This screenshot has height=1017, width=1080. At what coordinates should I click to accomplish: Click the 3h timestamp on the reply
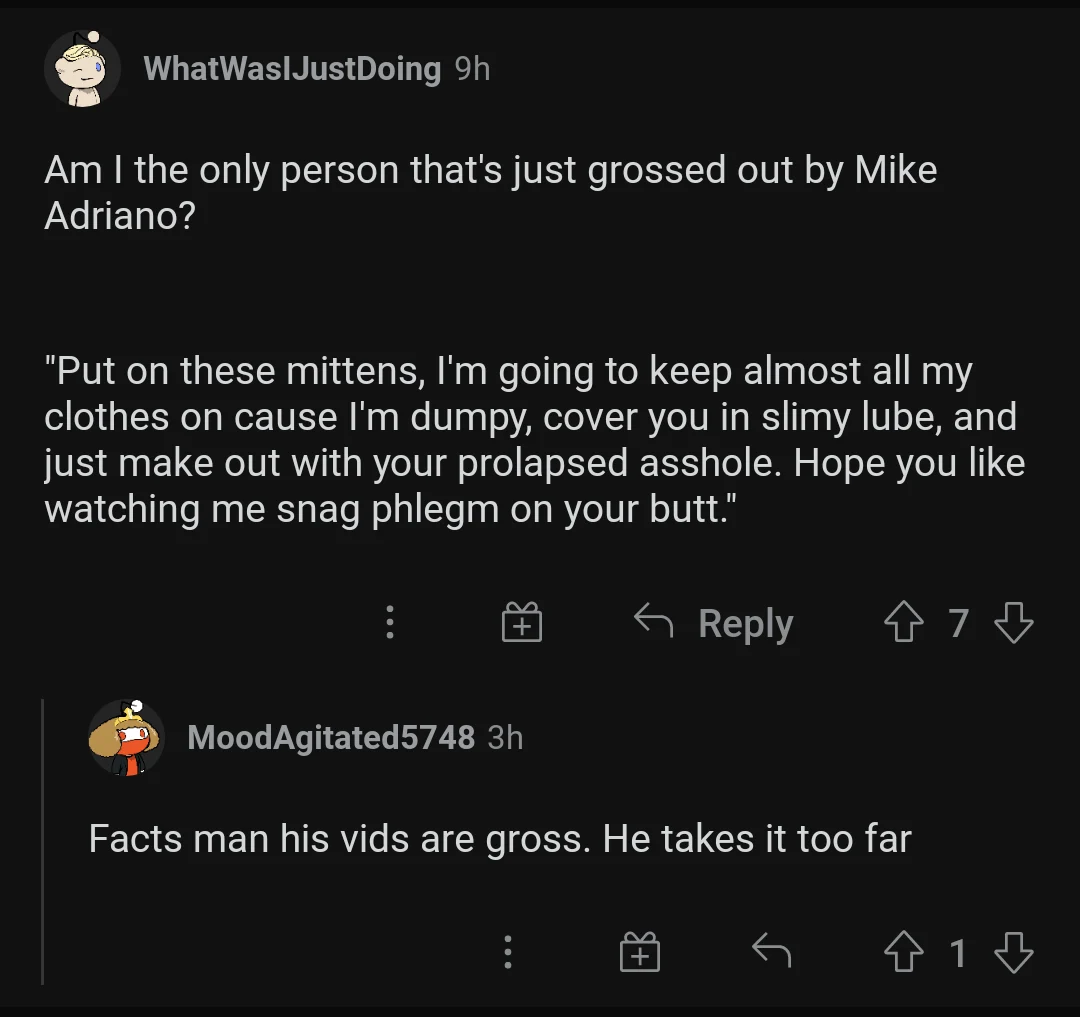[x=505, y=738]
